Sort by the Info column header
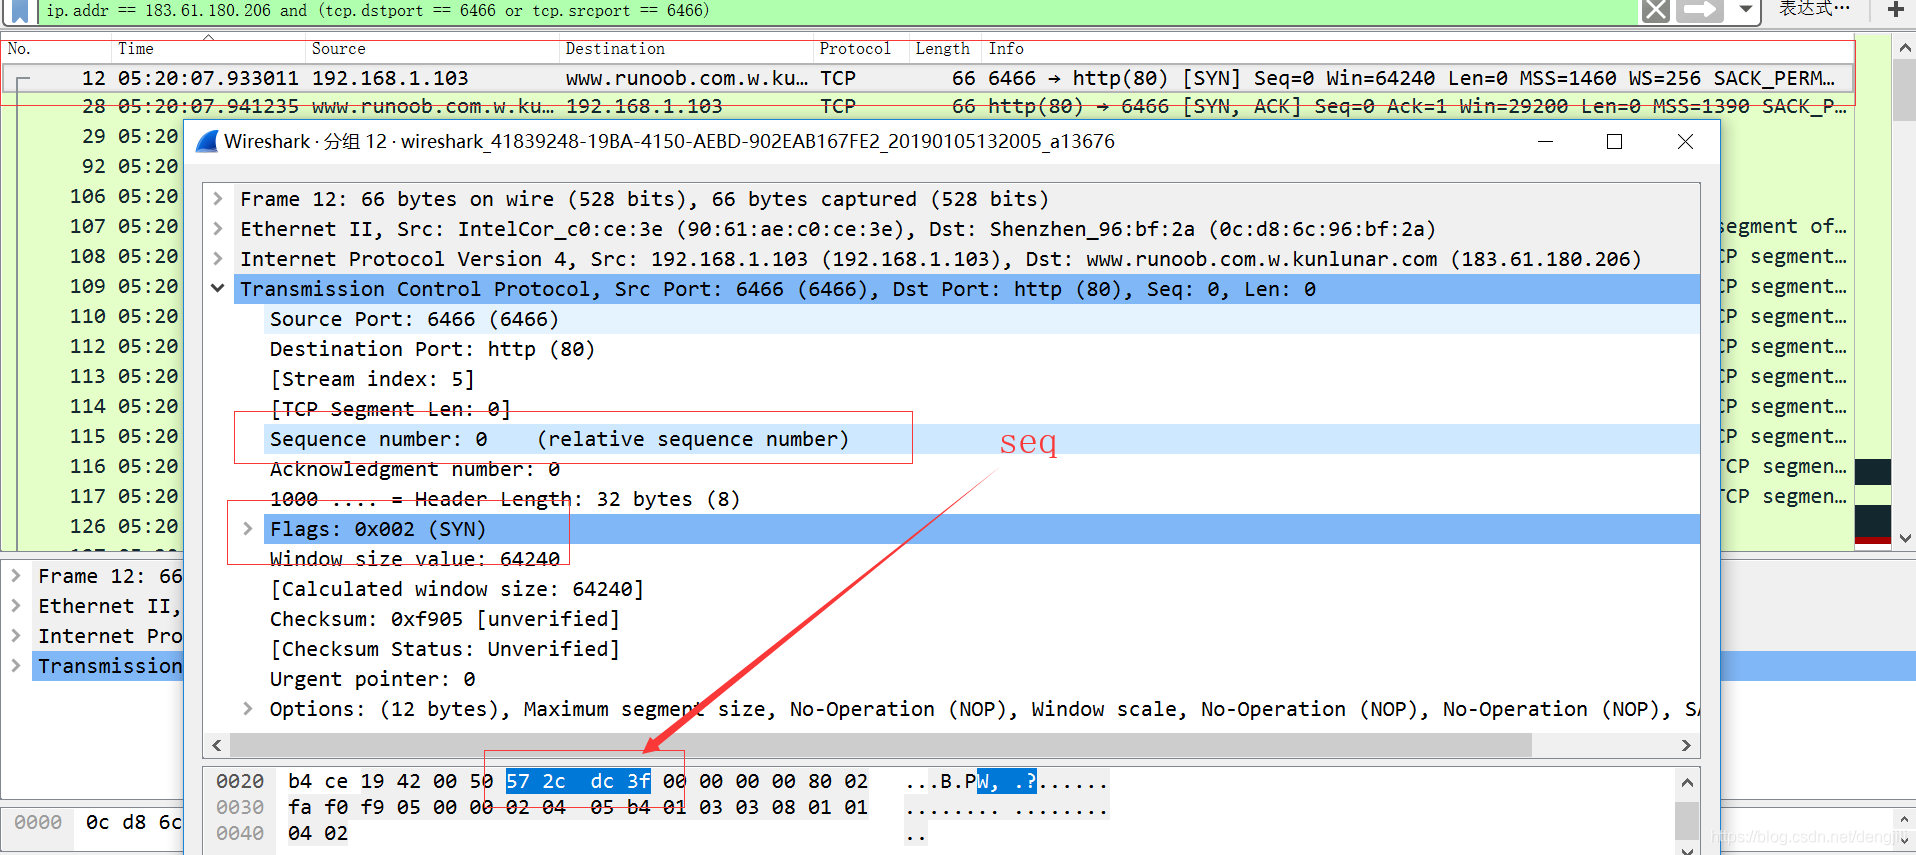 tap(1418, 49)
